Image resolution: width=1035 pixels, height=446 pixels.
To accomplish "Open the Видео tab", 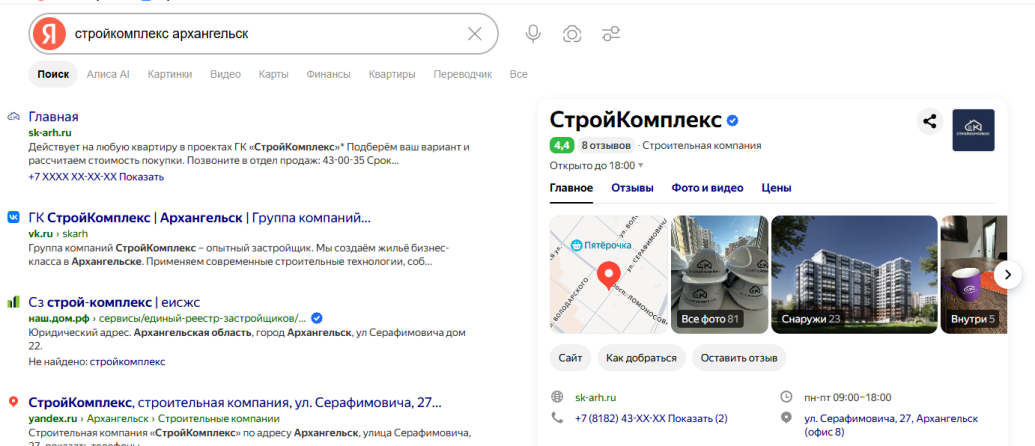I will (225, 75).
